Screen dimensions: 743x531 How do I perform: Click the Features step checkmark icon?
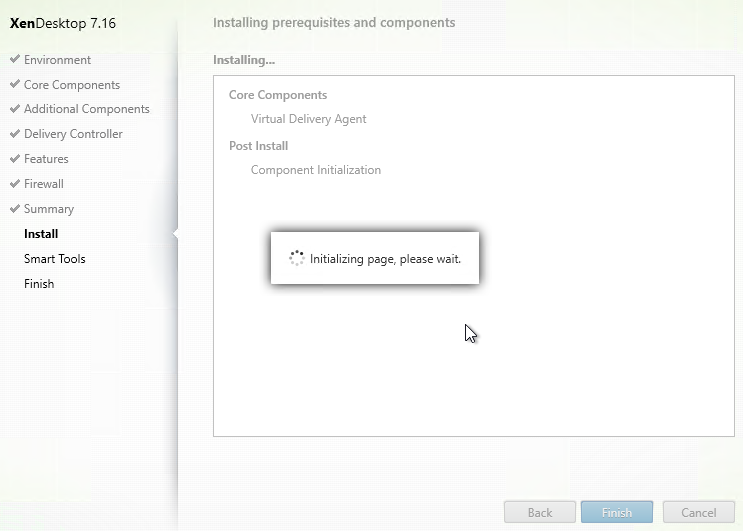point(15,158)
